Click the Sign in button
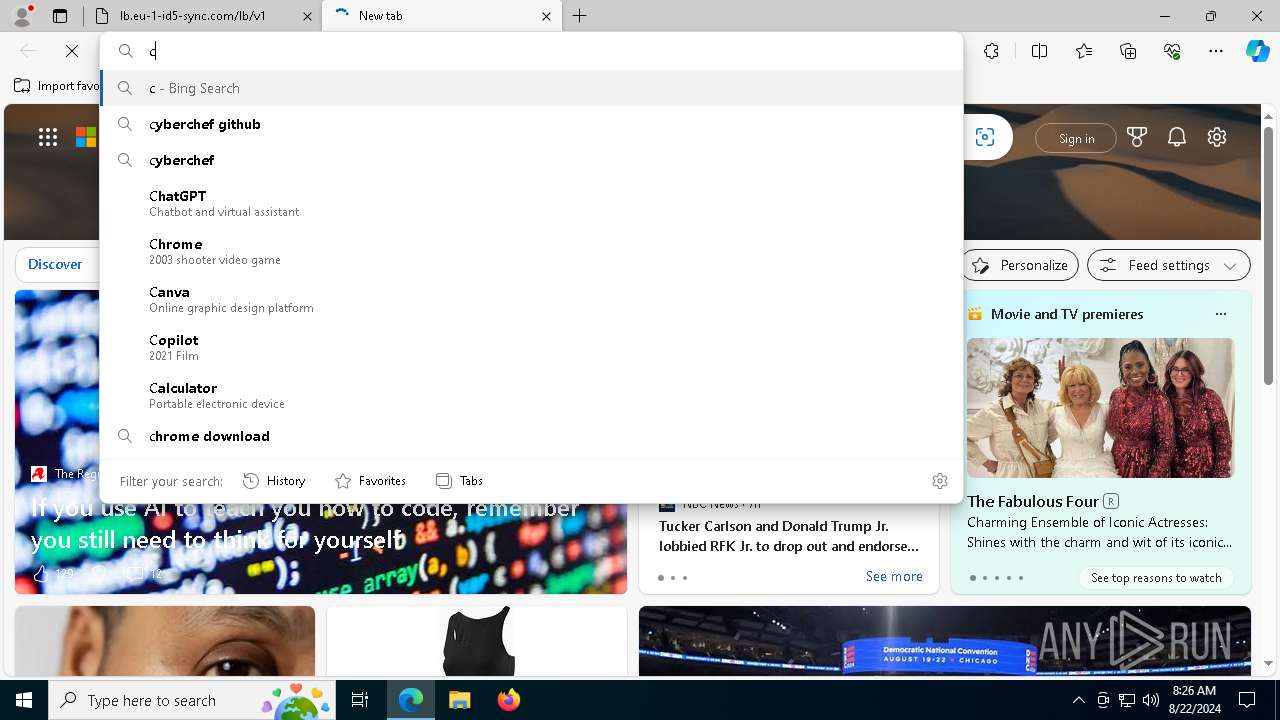This screenshot has height=720, width=1280. click(1076, 138)
